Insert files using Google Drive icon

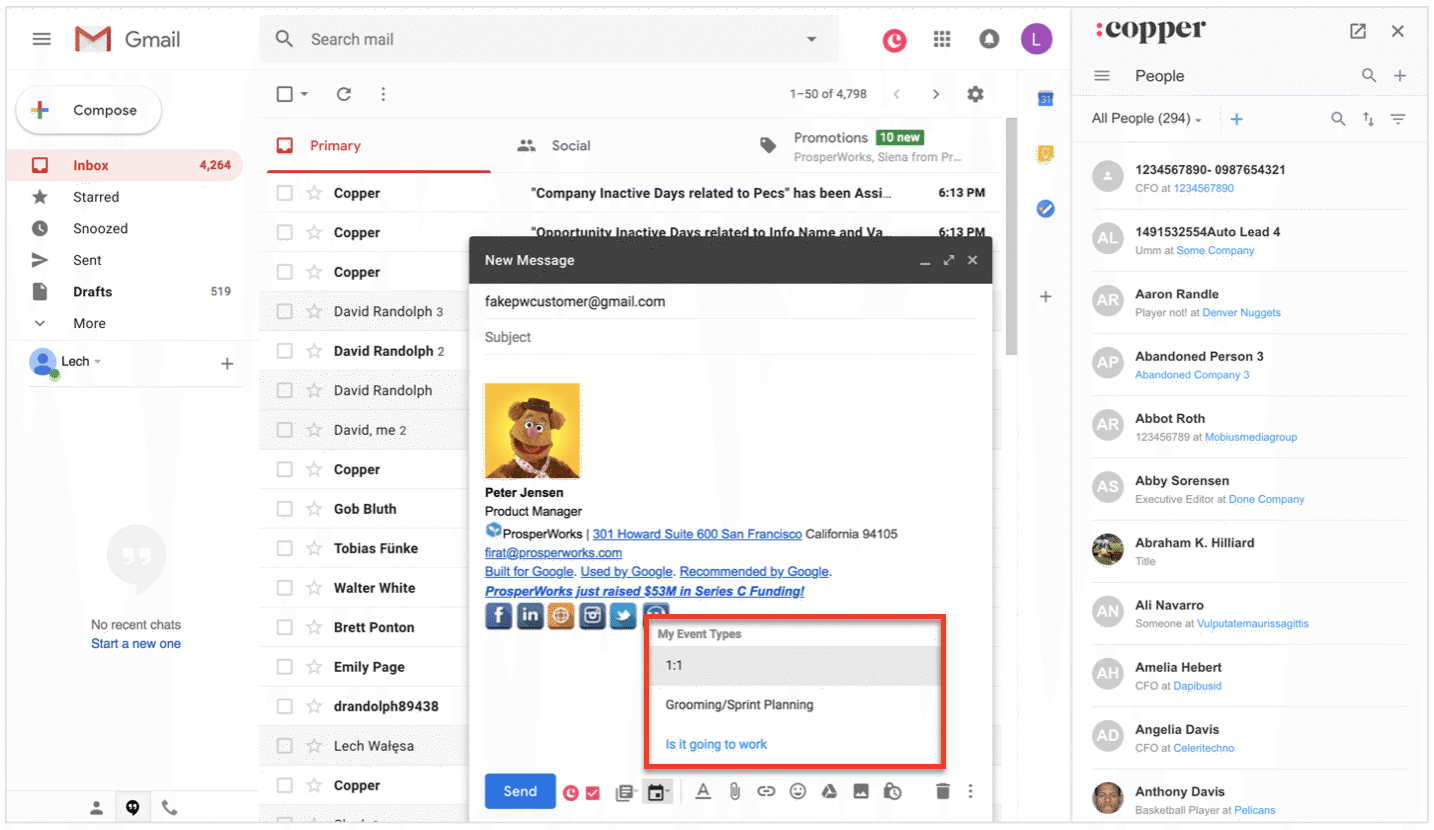click(x=829, y=792)
